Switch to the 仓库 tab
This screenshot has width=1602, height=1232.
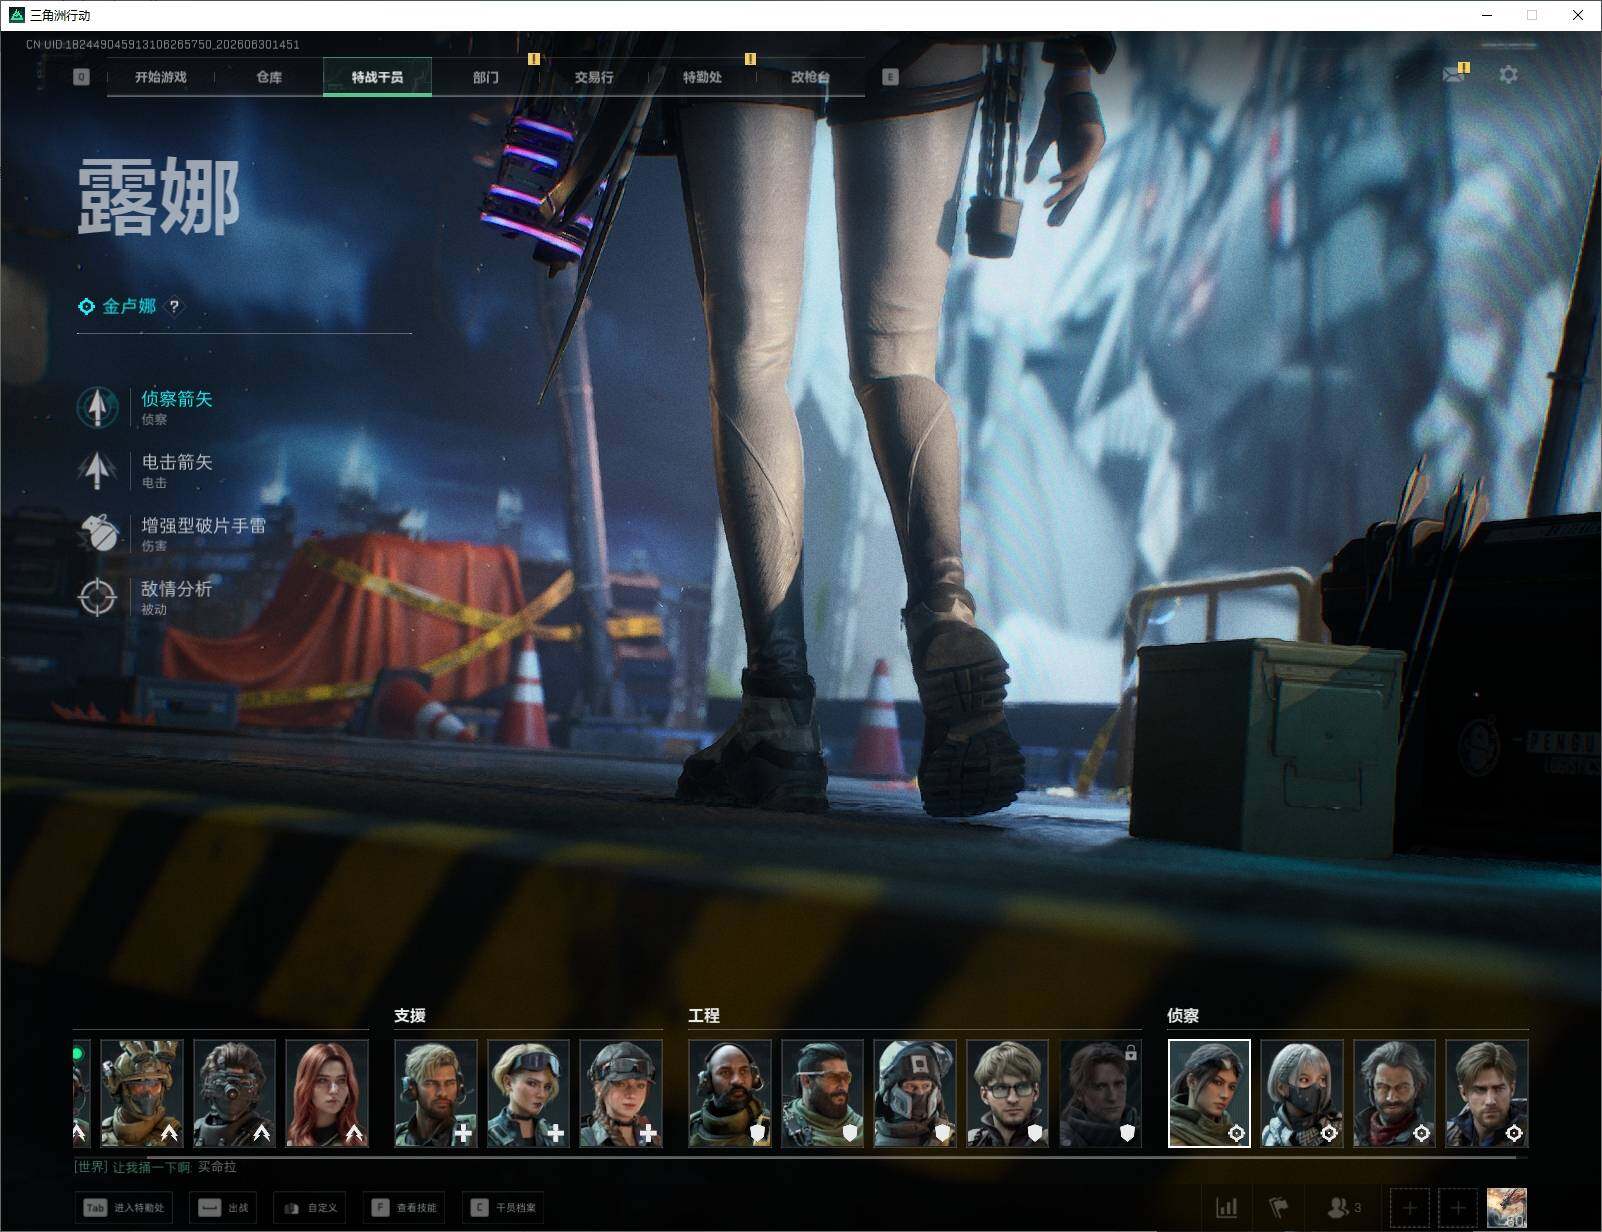269,77
